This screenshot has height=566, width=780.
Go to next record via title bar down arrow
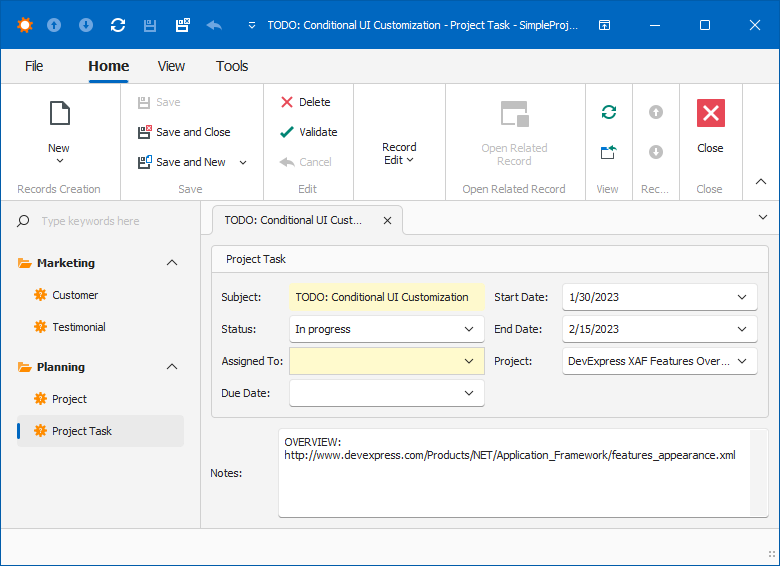point(86,25)
